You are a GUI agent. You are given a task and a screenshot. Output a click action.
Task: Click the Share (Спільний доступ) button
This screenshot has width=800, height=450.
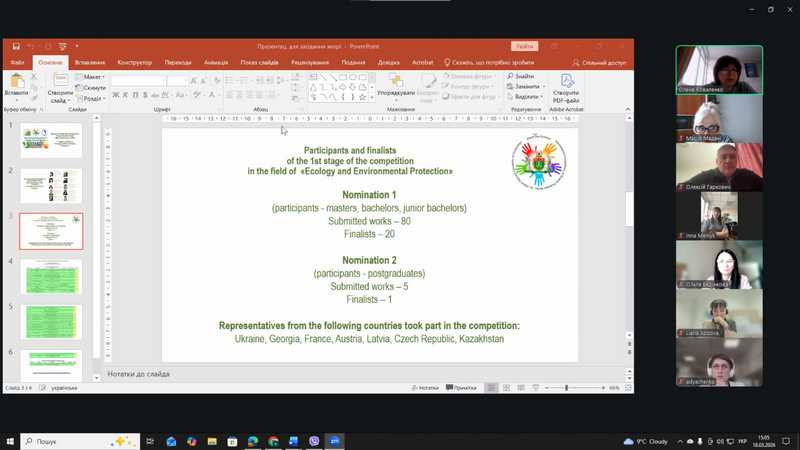click(x=600, y=62)
